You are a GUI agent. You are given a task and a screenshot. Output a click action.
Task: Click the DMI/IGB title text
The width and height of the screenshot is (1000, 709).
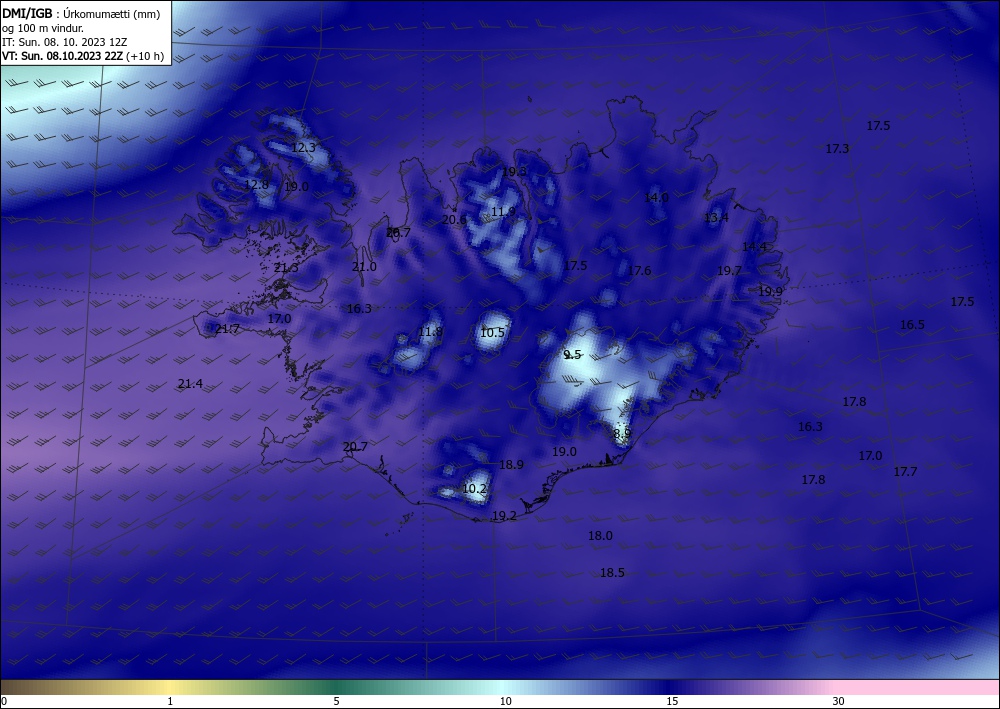click(x=27, y=14)
